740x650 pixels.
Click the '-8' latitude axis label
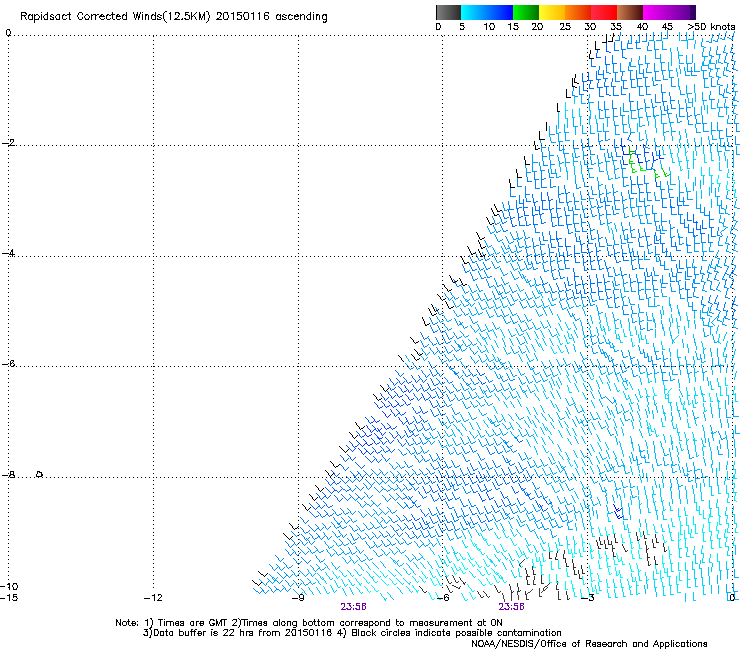click(x=8, y=475)
